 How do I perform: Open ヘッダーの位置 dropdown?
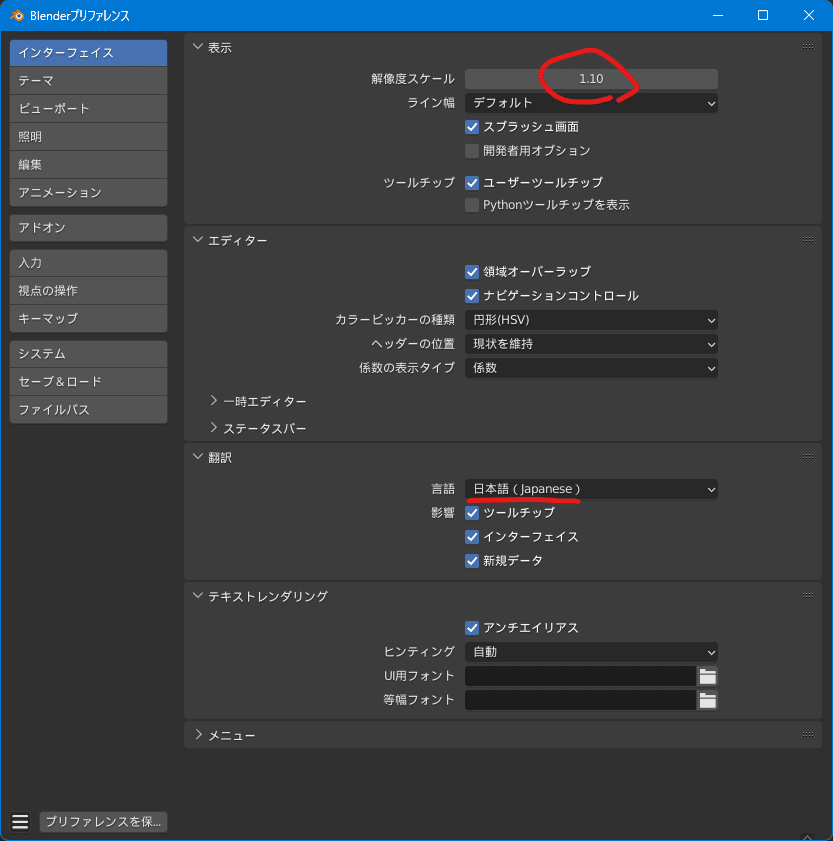(591, 344)
